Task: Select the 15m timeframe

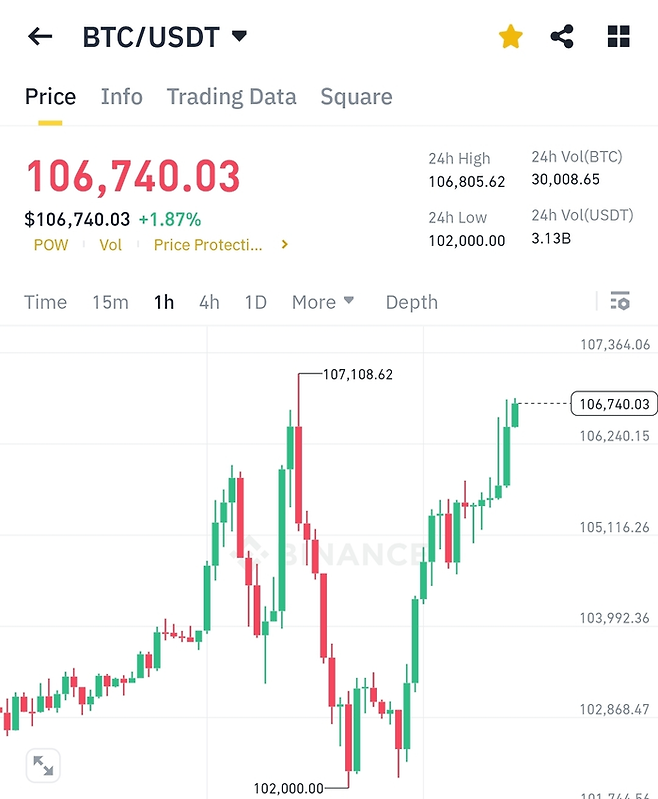Action: 110,302
